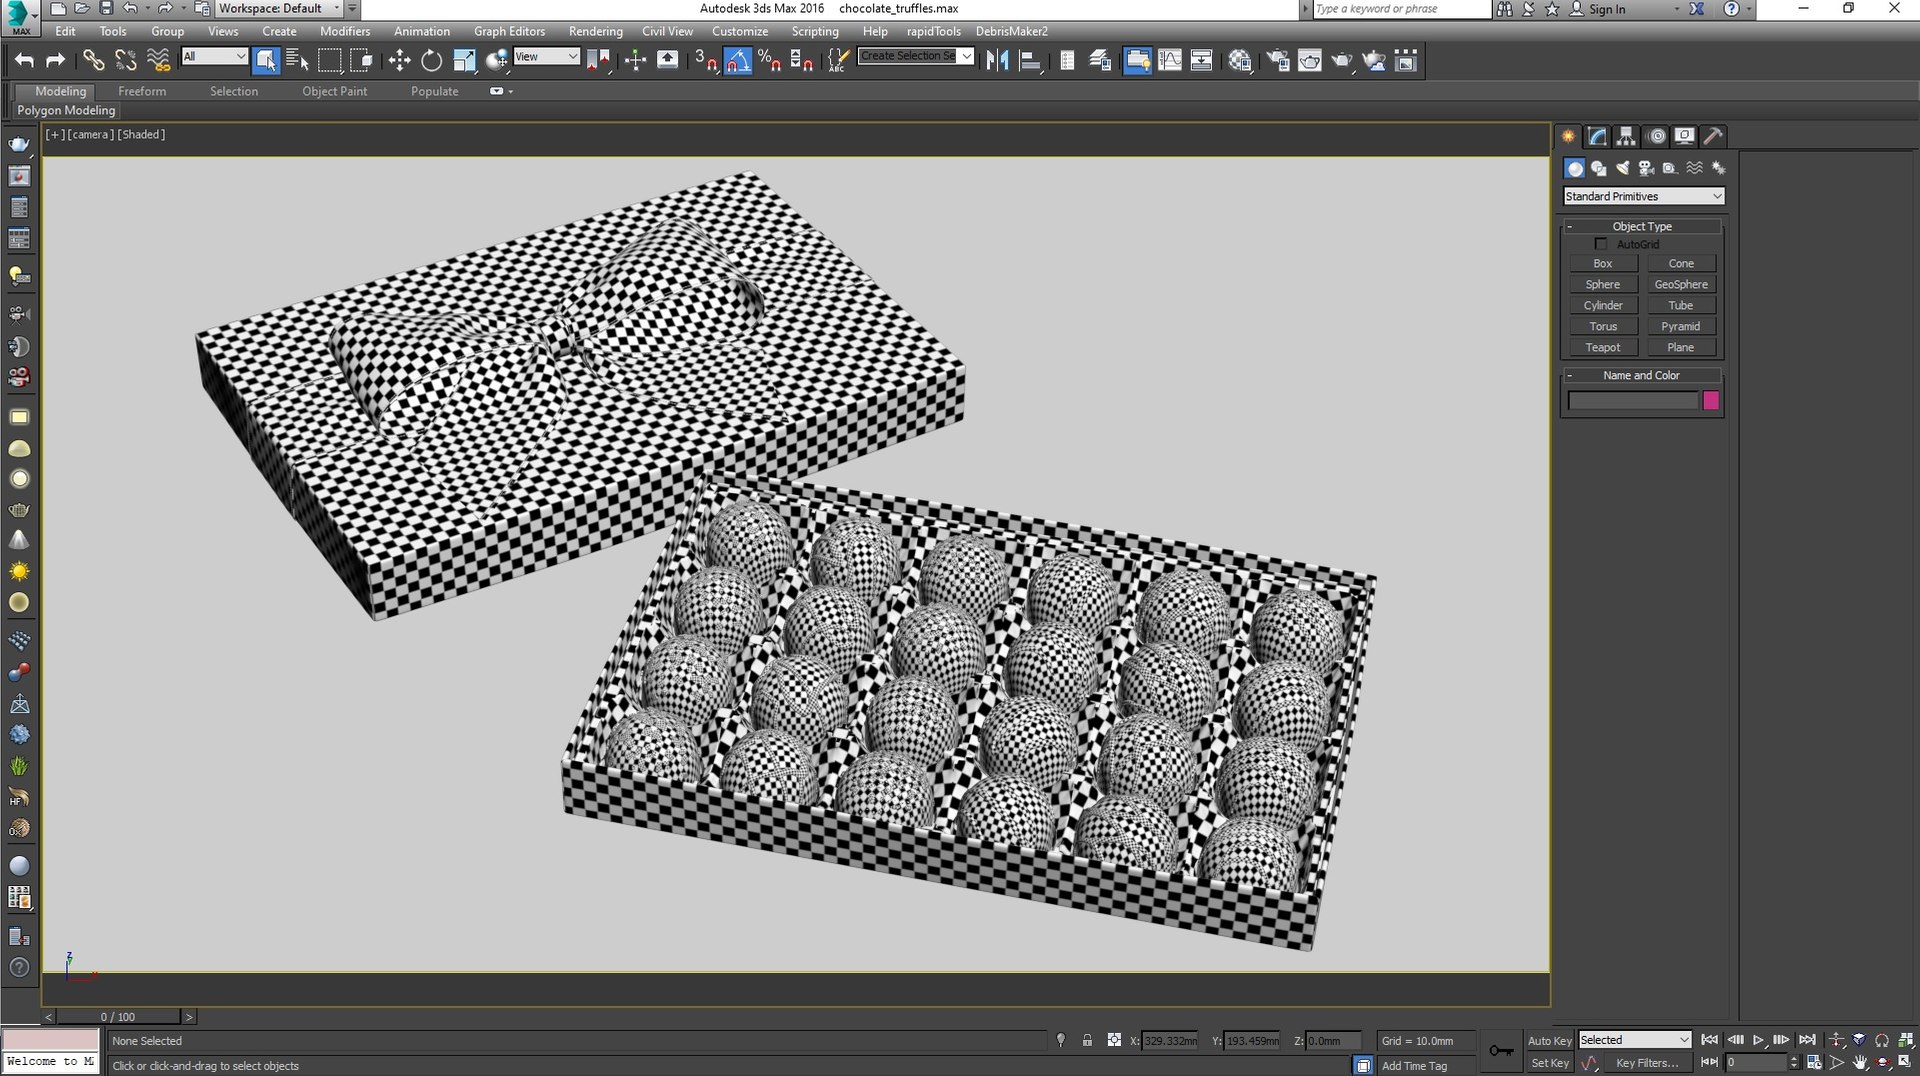Screen dimensions: 1920x1076
Task: Choose the Rectangular Selection Region tool
Action: (329, 61)
